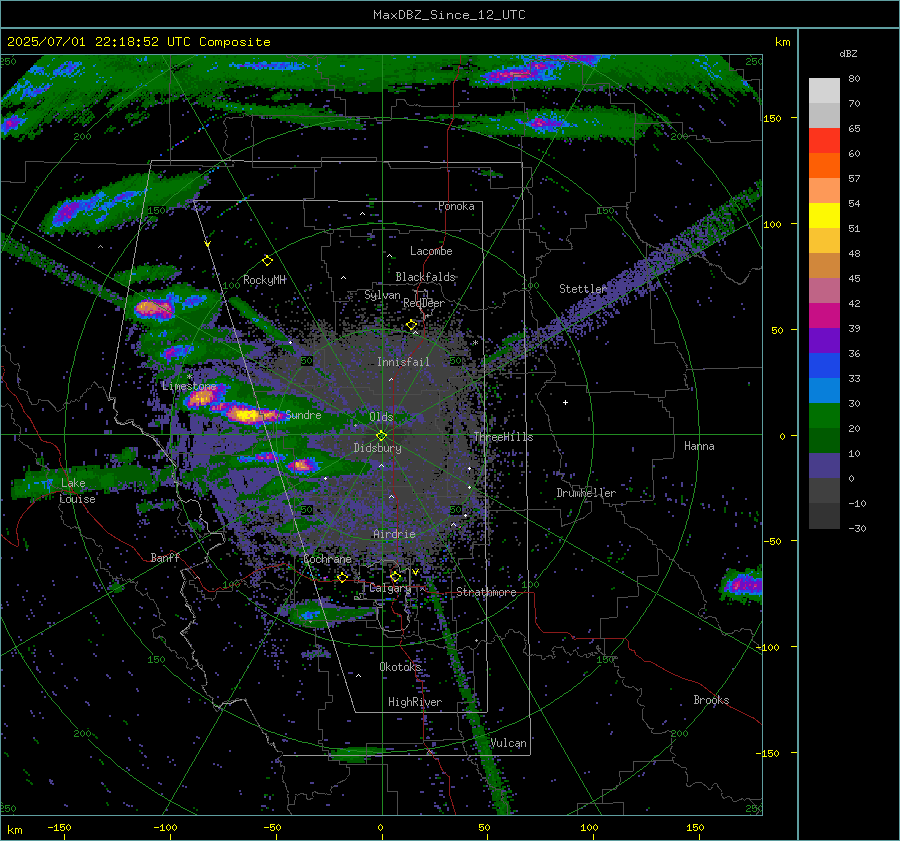
Task: Click the Brooks label
Action: click(711, 700)
